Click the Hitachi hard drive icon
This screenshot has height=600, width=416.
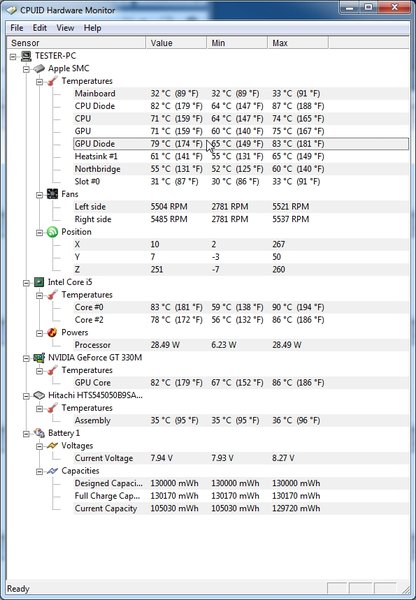tap(39, 395)
